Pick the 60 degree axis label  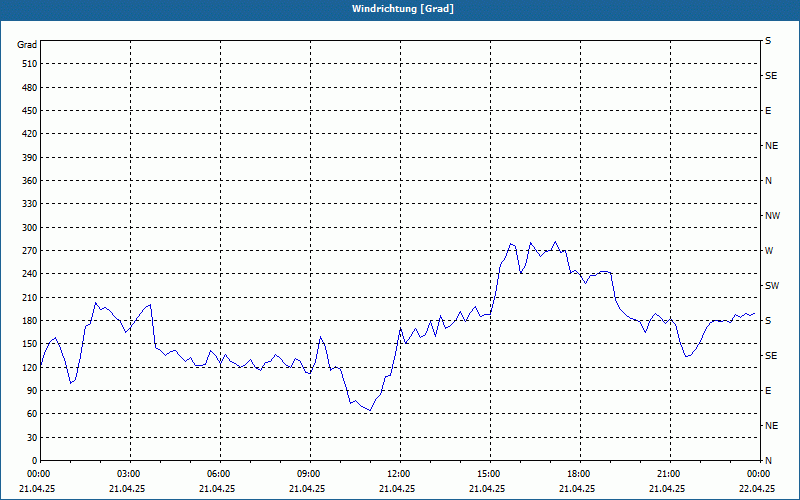(x=32, y=414)
